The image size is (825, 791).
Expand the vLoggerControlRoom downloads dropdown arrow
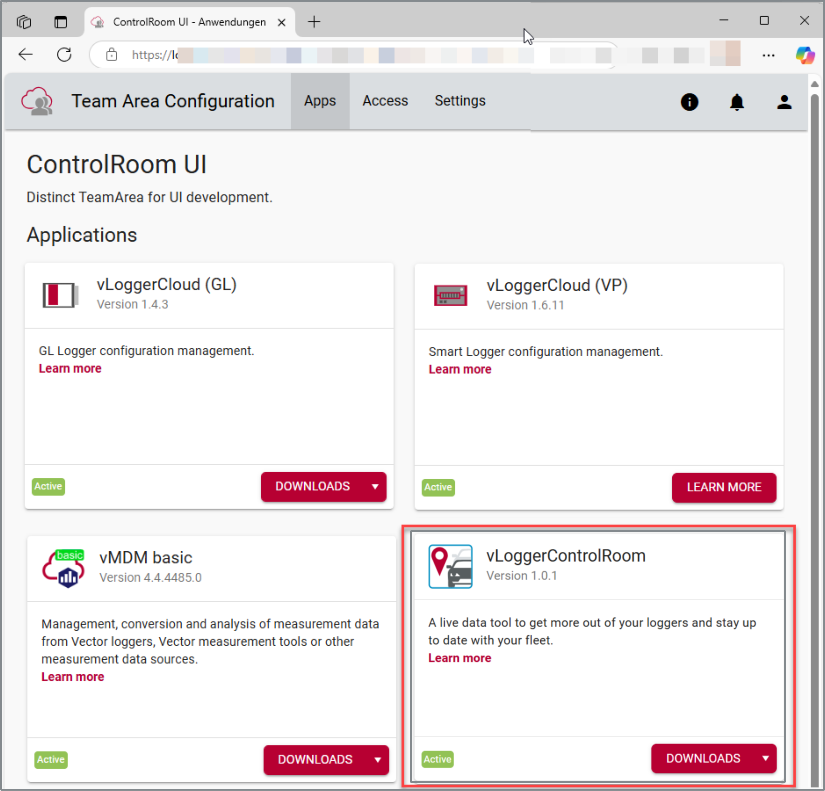point(766,758)
